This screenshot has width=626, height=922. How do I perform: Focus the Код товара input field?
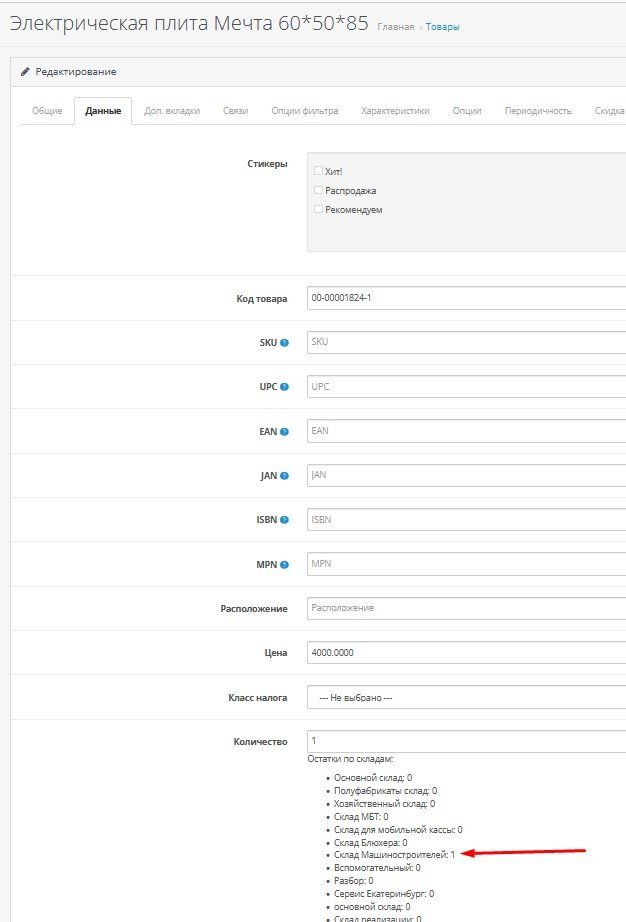coord(466,298)
